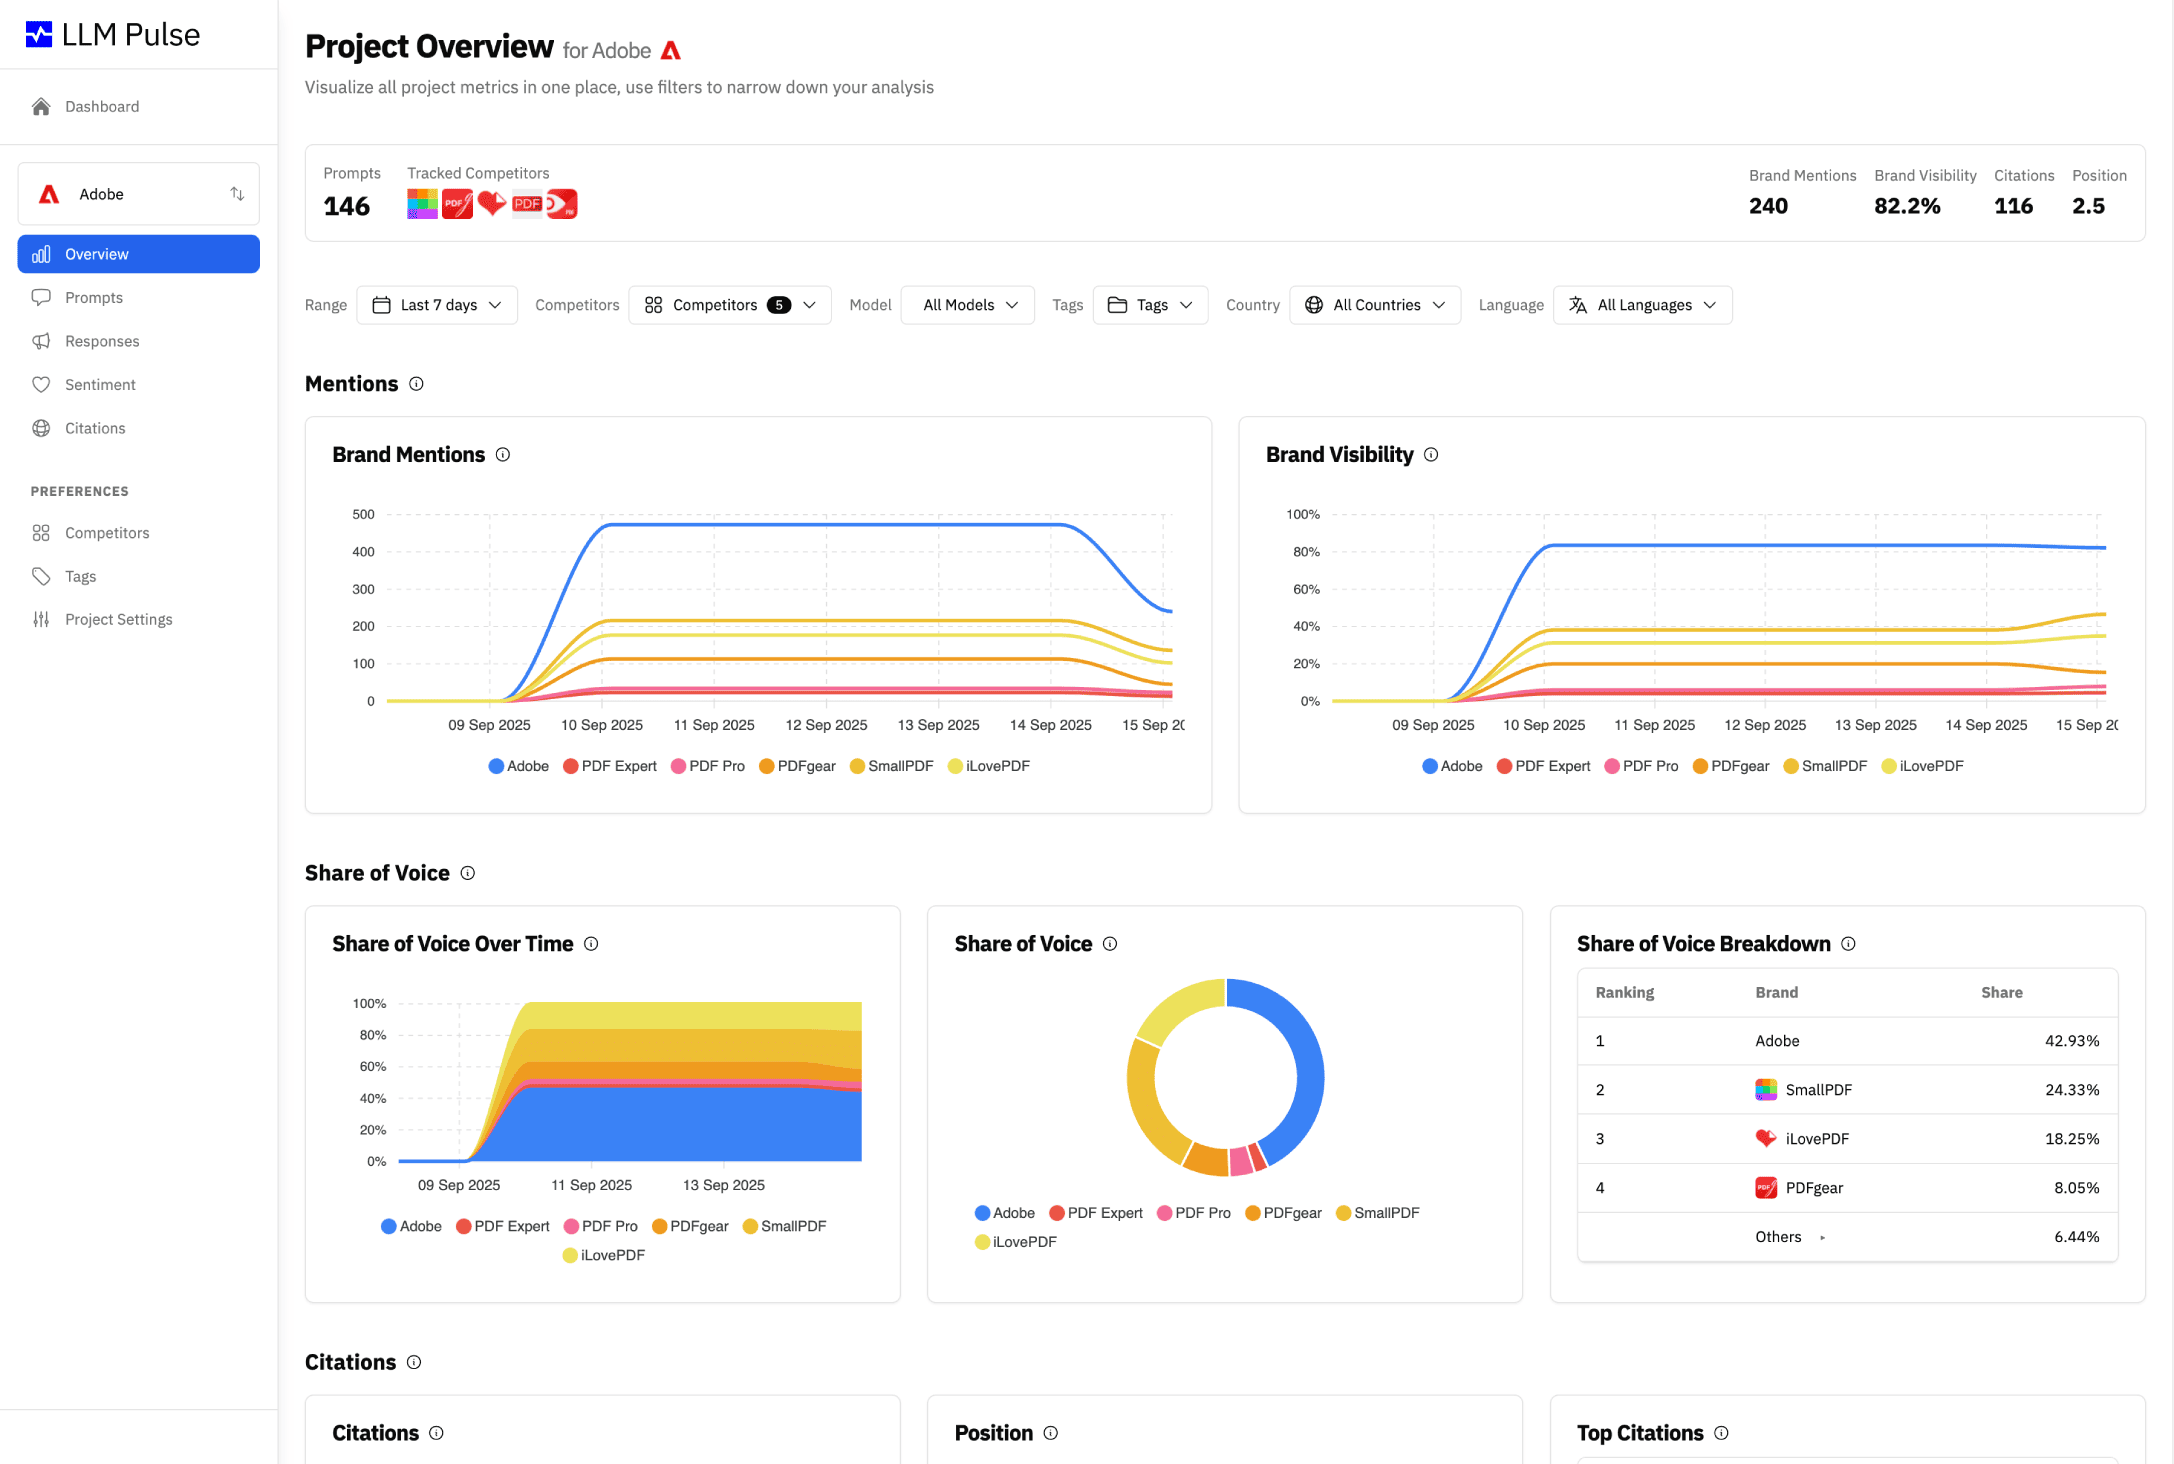Viewport: 2174px width, 1464px height.
Task: Open the Sentiment page in sidebar
Action: (100, 384)
